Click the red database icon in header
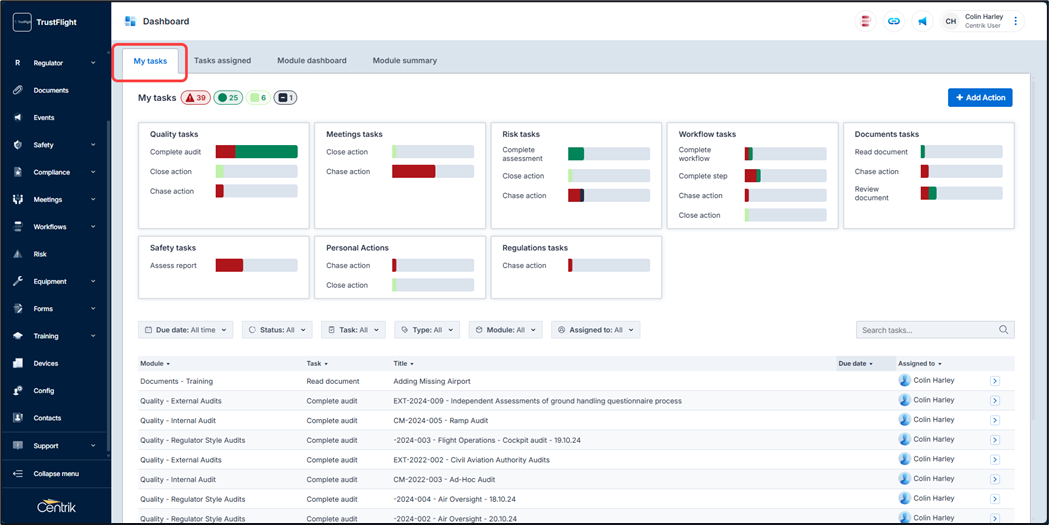 865,21
